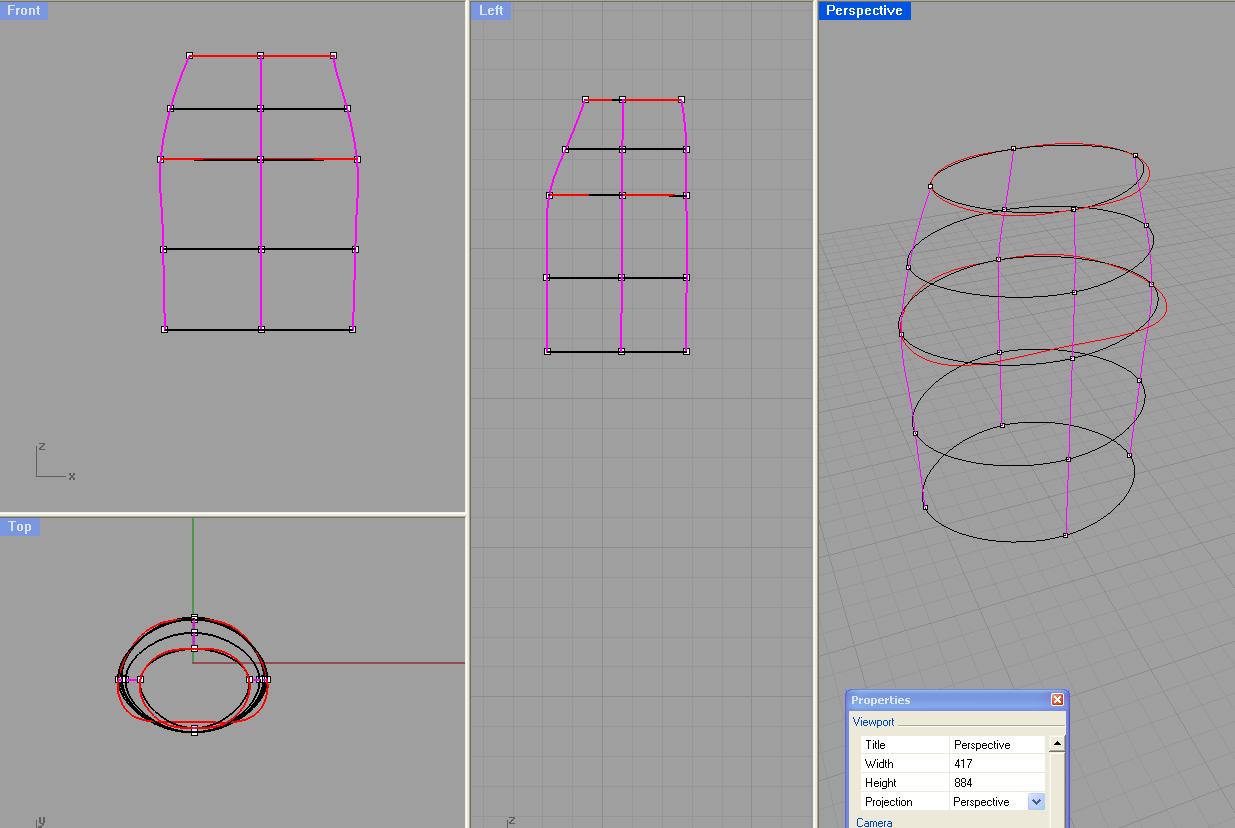
Task: Click the Top viewport title label
Action: point(20,526)
